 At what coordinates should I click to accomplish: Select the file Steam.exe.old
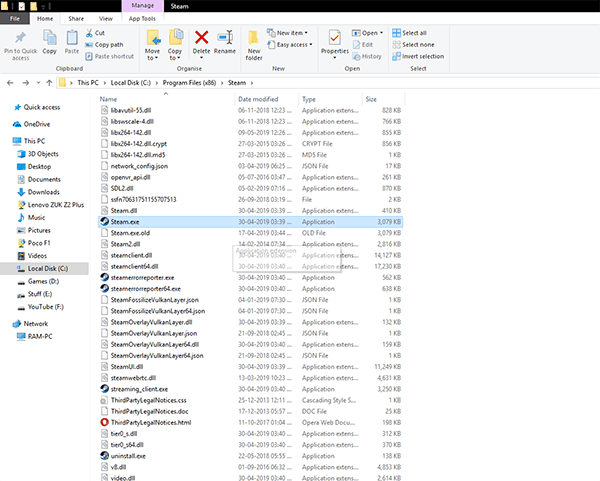[x=251, y=233]
